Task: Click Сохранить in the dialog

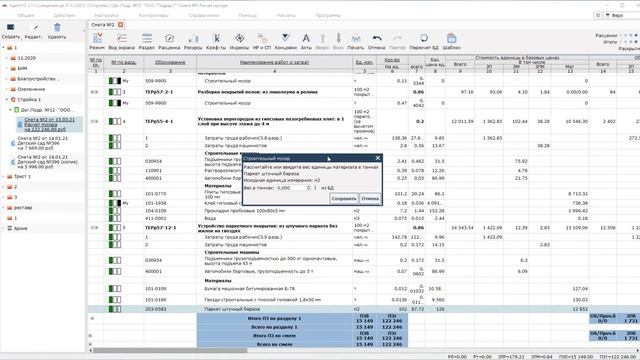Action: tap(344, 198)
